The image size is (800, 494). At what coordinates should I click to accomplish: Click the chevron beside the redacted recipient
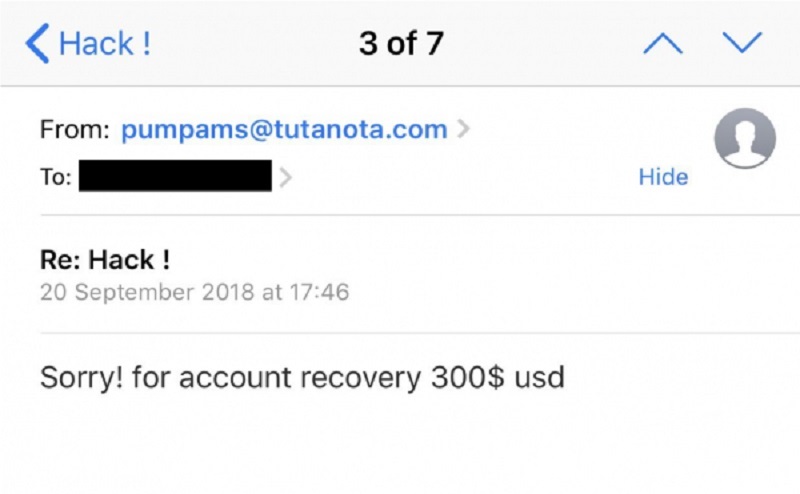286,177
